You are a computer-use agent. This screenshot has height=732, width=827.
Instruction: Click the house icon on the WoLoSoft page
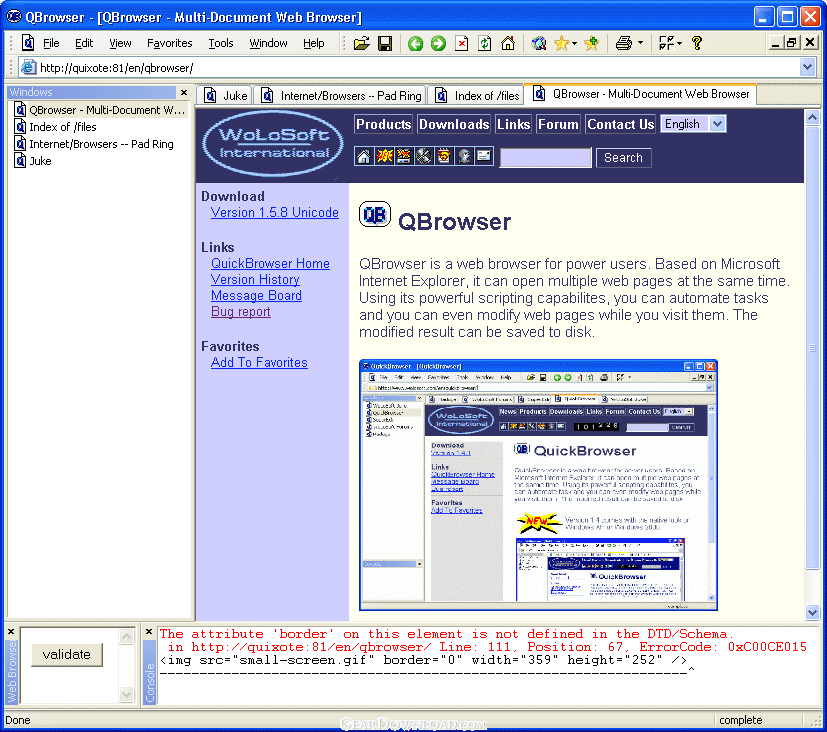coord(364,156)
